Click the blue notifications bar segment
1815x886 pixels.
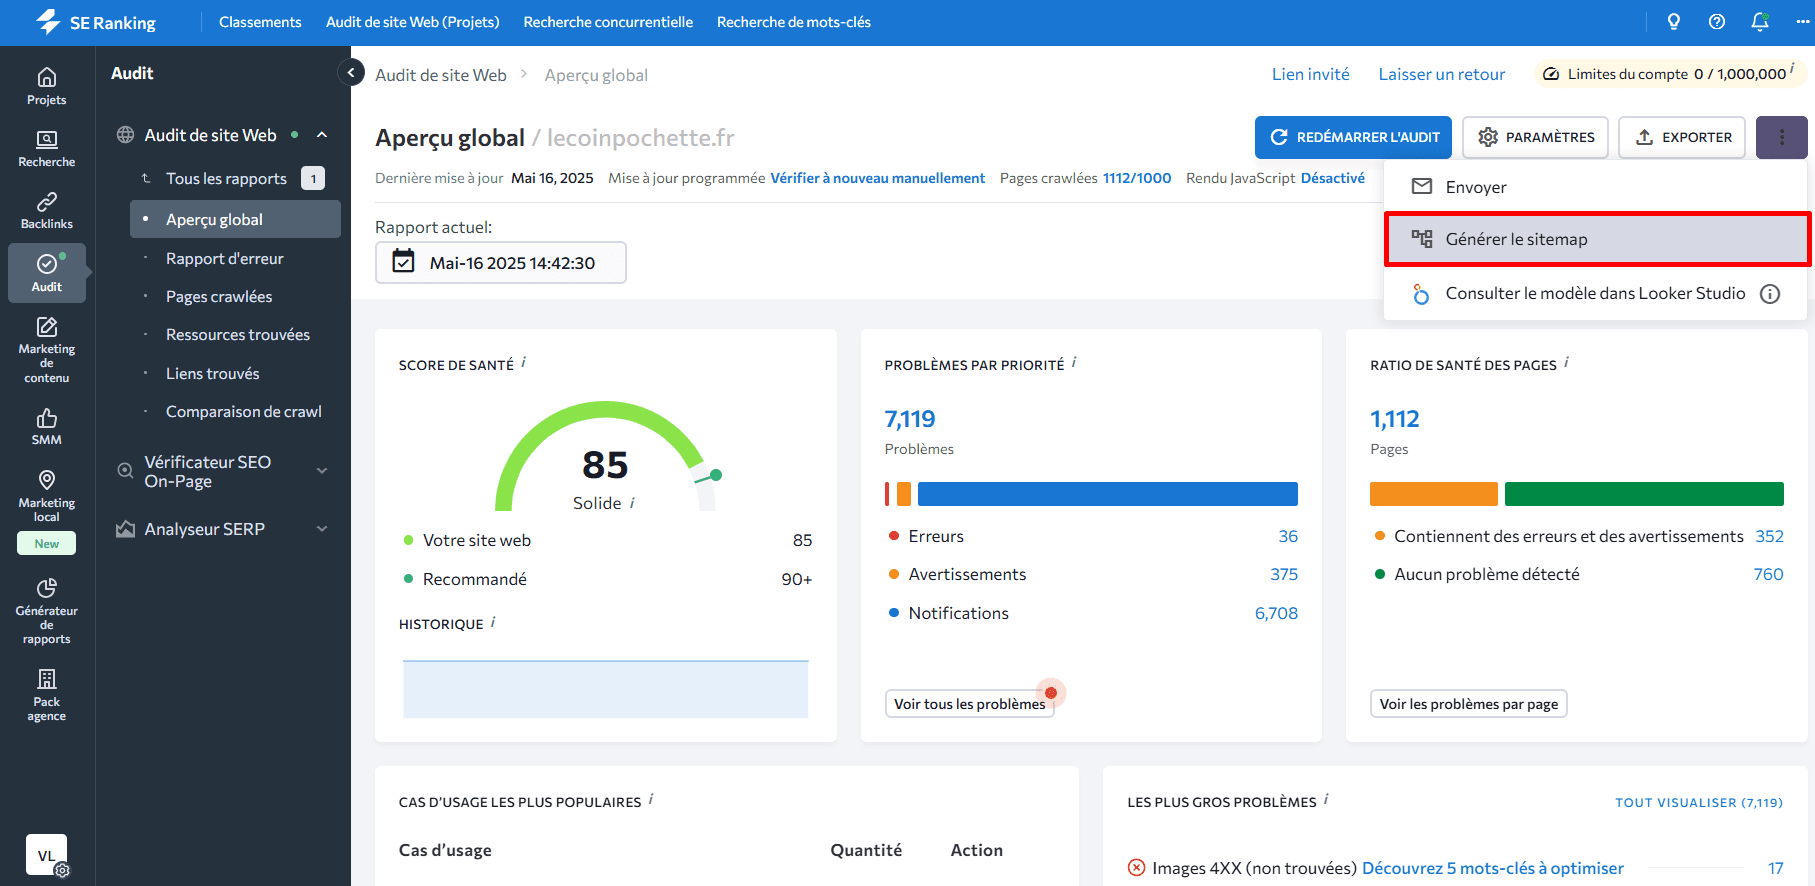tap(1107, 494)
